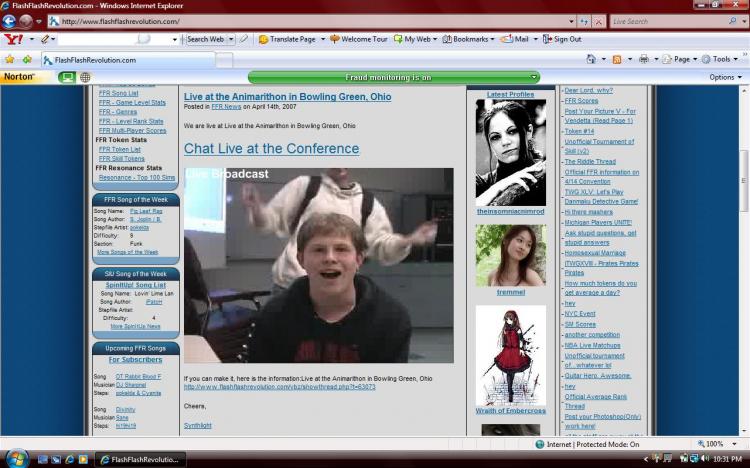Open the Norton Options dropdown
750x468 pixels.
[x=726, y=77]
